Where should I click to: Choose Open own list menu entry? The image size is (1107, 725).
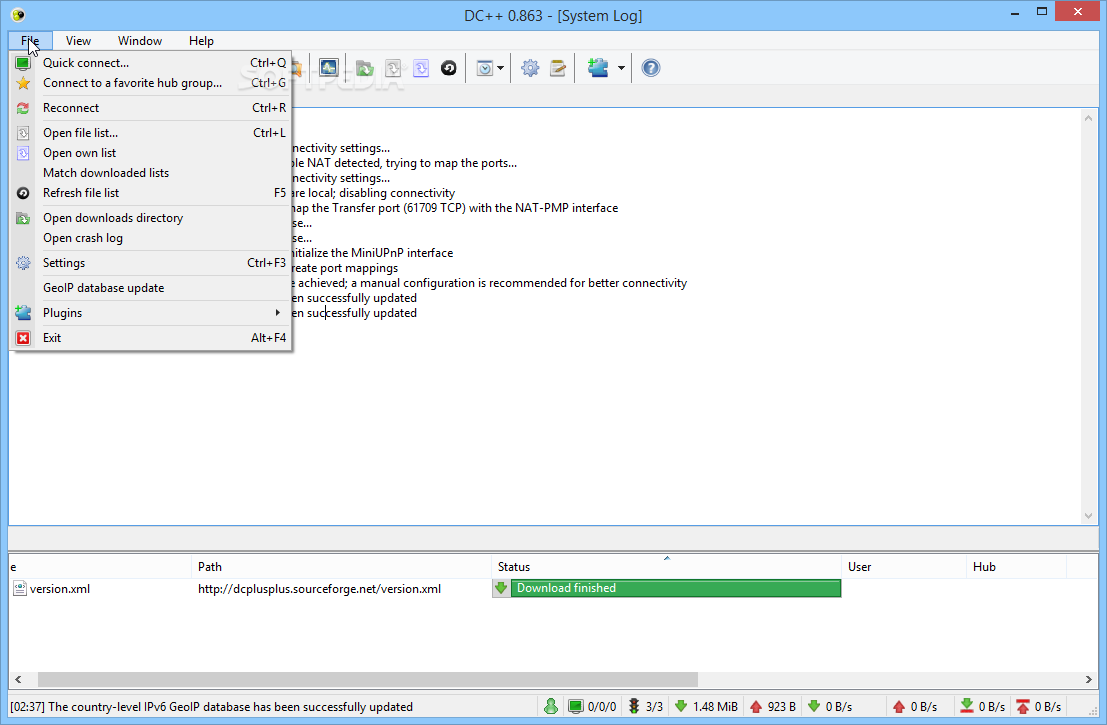[150, 153]
